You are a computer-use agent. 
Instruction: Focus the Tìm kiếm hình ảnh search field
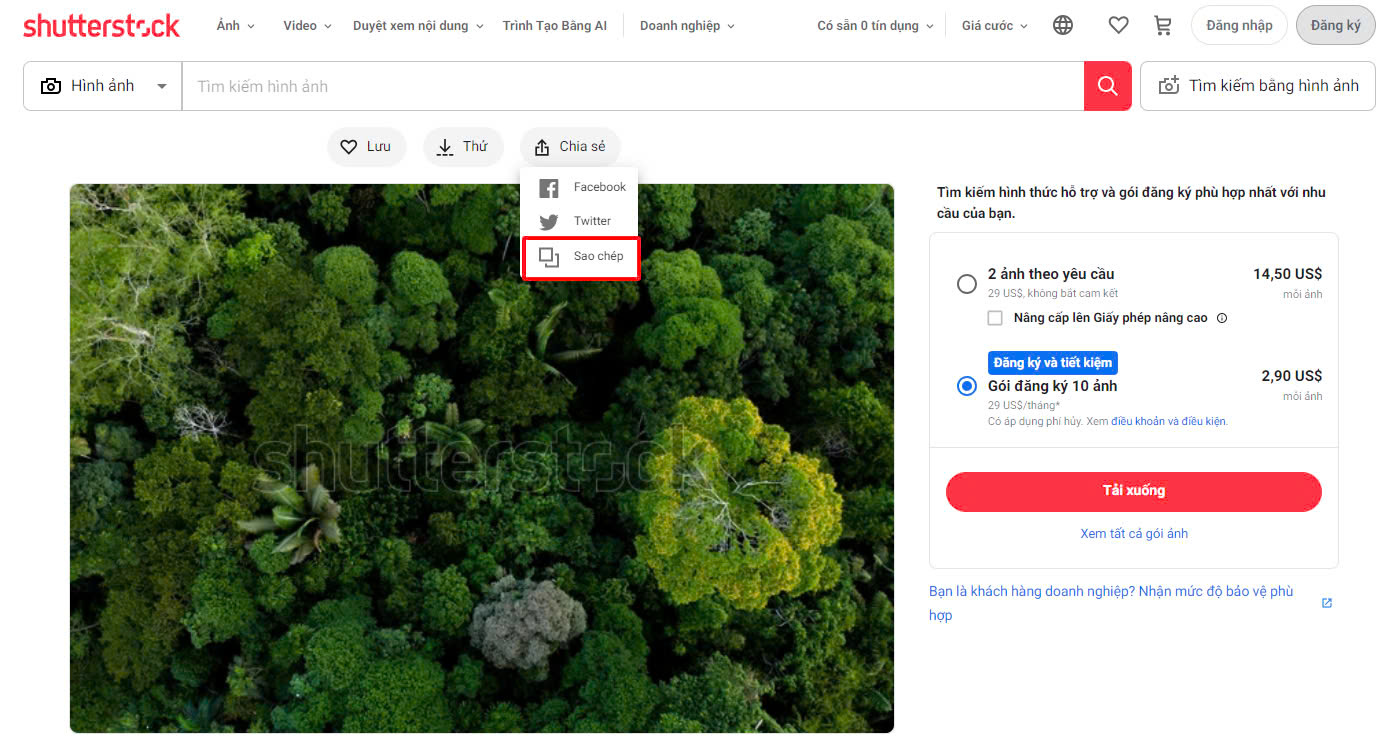point(632,86)
